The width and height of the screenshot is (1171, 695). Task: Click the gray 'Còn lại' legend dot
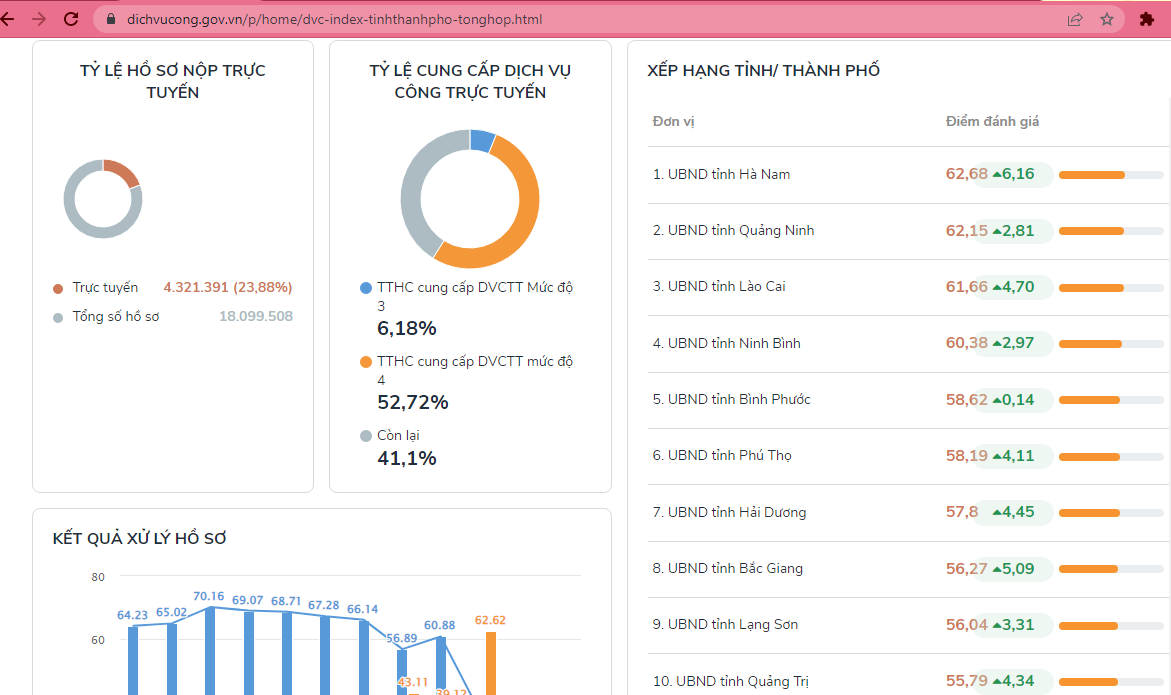(366, 436)
